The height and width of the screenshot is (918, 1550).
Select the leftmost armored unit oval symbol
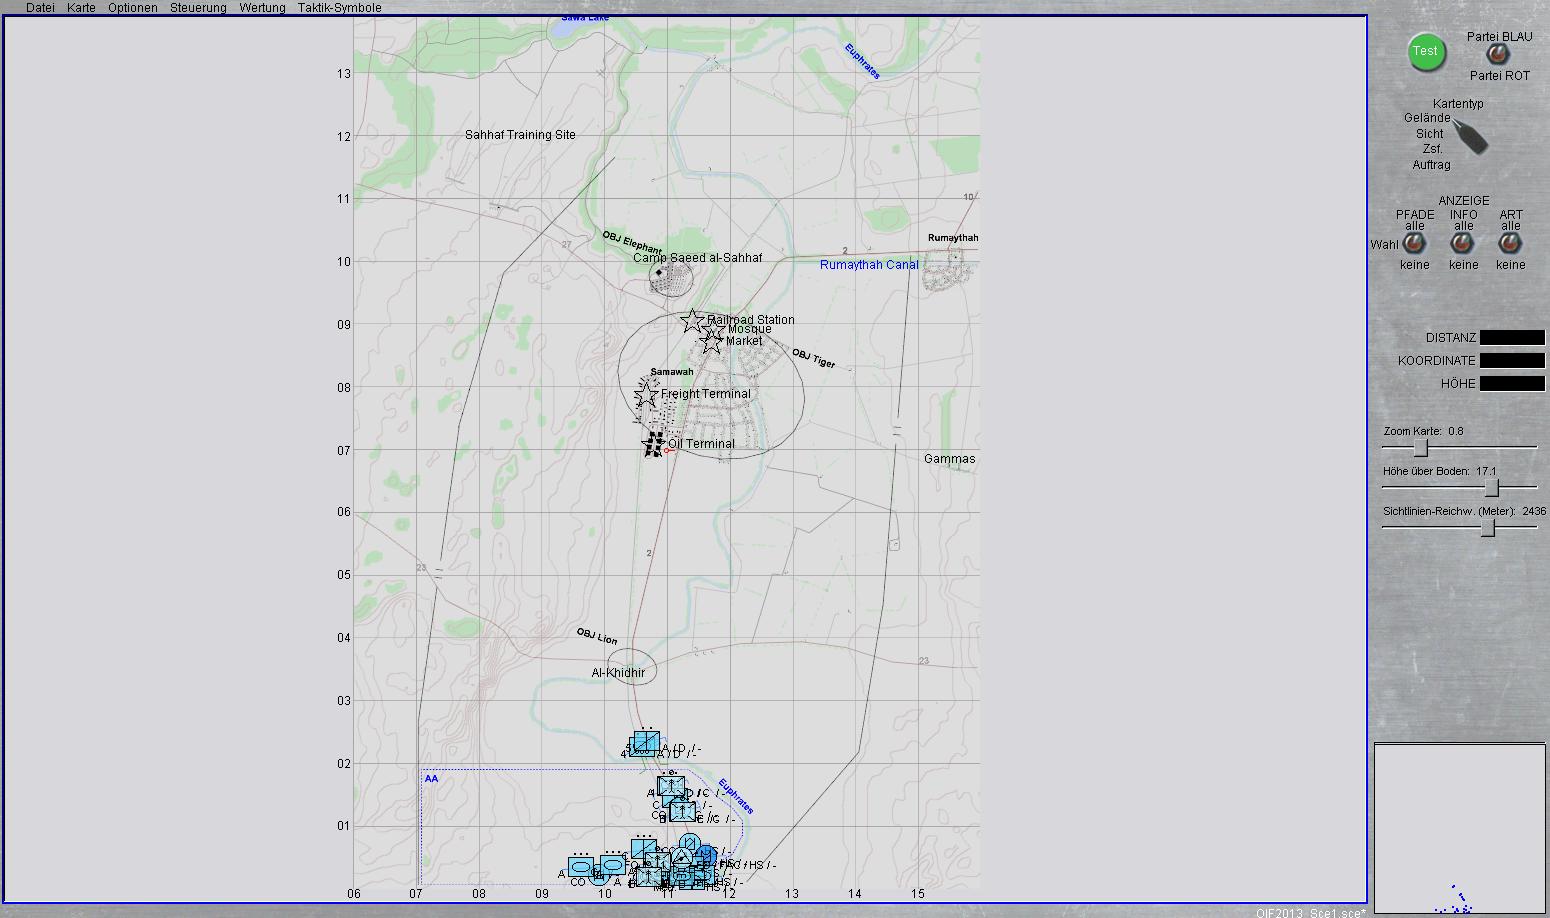pos(581,865)
